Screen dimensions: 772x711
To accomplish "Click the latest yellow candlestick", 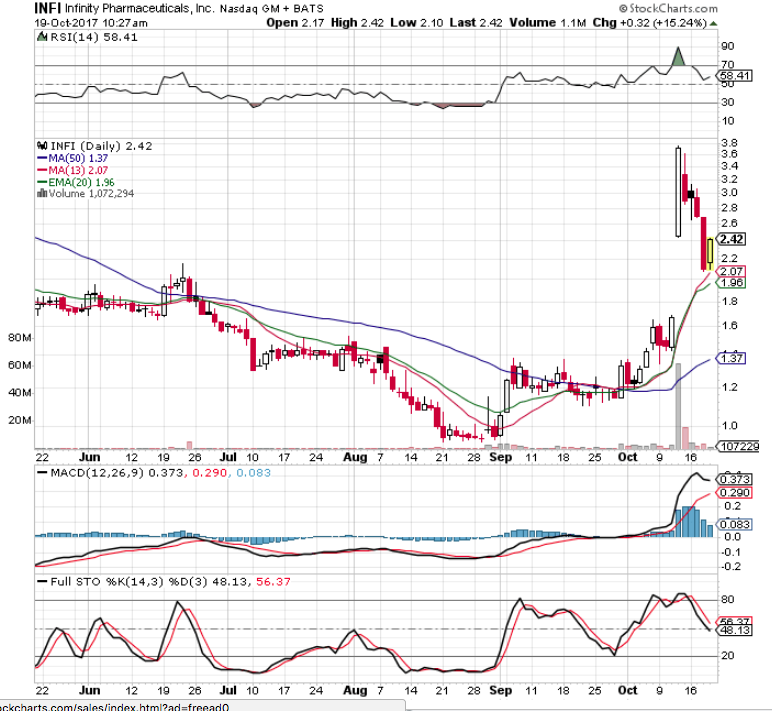I will 710,254.
